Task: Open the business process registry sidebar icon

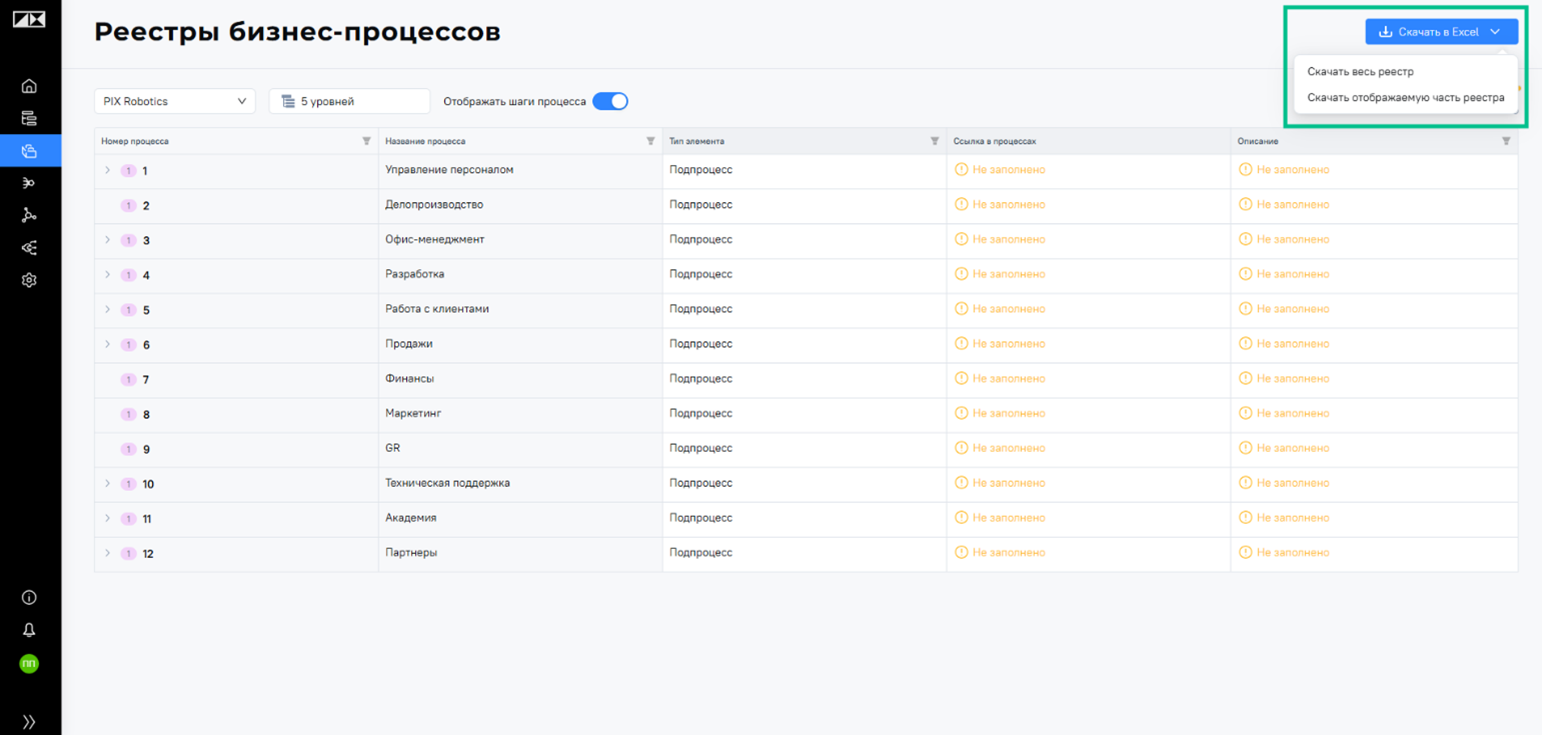Action: pos(29,150)
